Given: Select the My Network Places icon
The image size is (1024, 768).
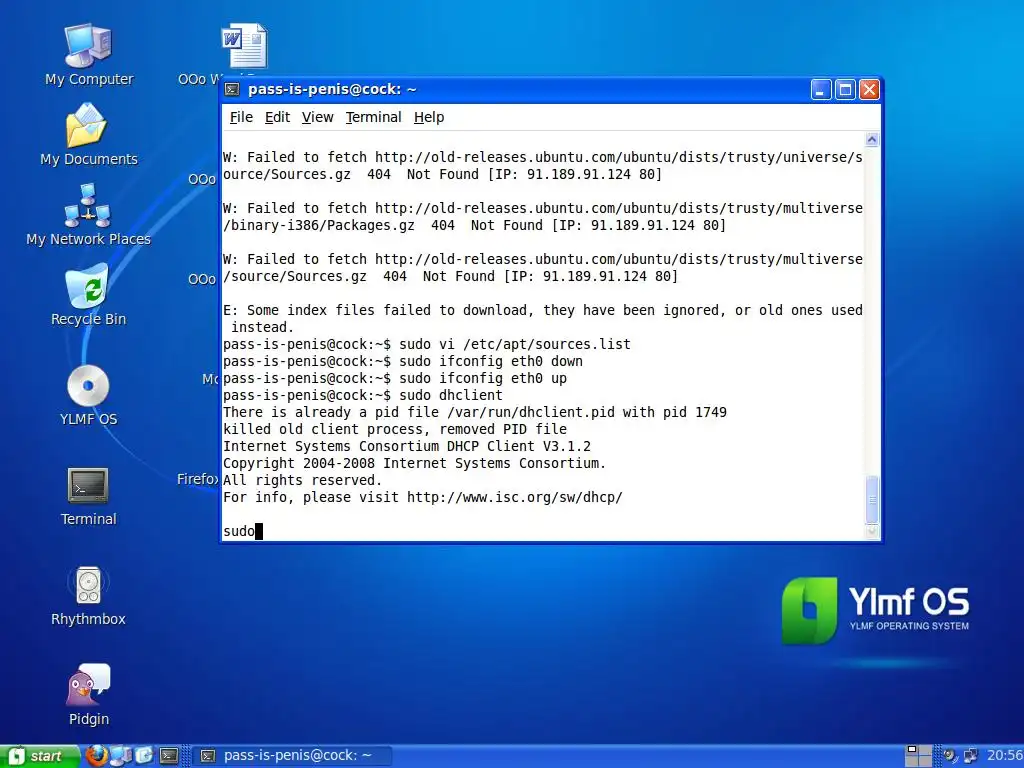Looking at the screenshot, I should tap(88, 215).
